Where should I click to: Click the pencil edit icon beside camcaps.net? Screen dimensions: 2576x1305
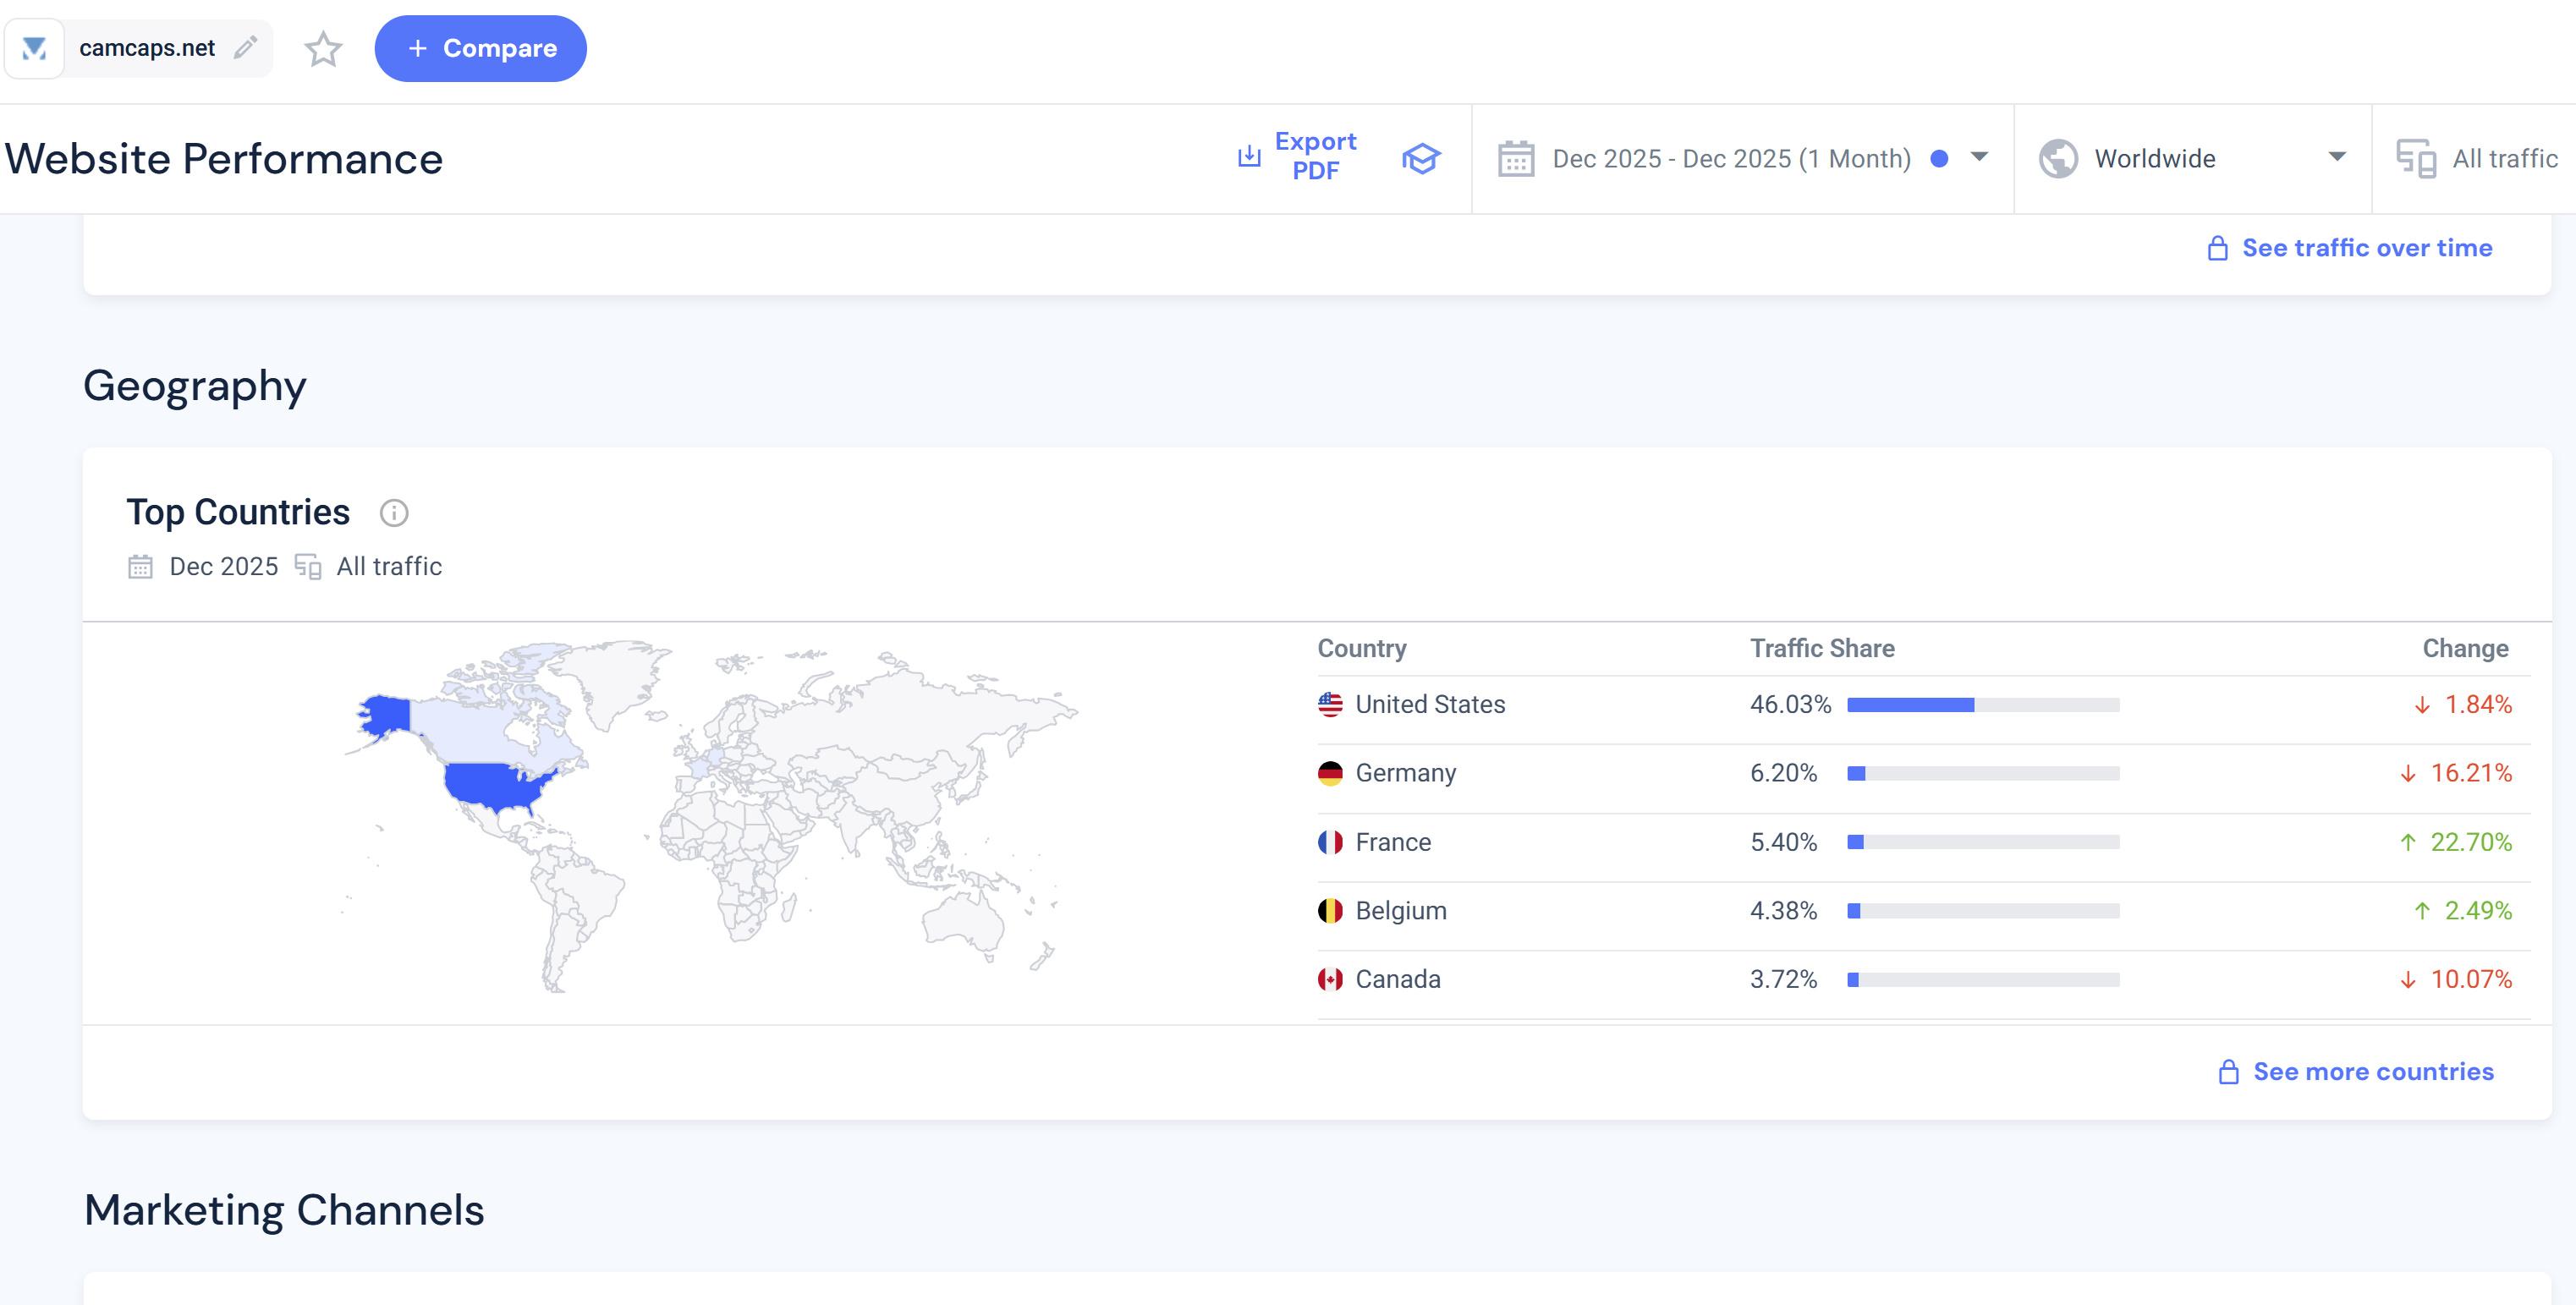point(245,48)
